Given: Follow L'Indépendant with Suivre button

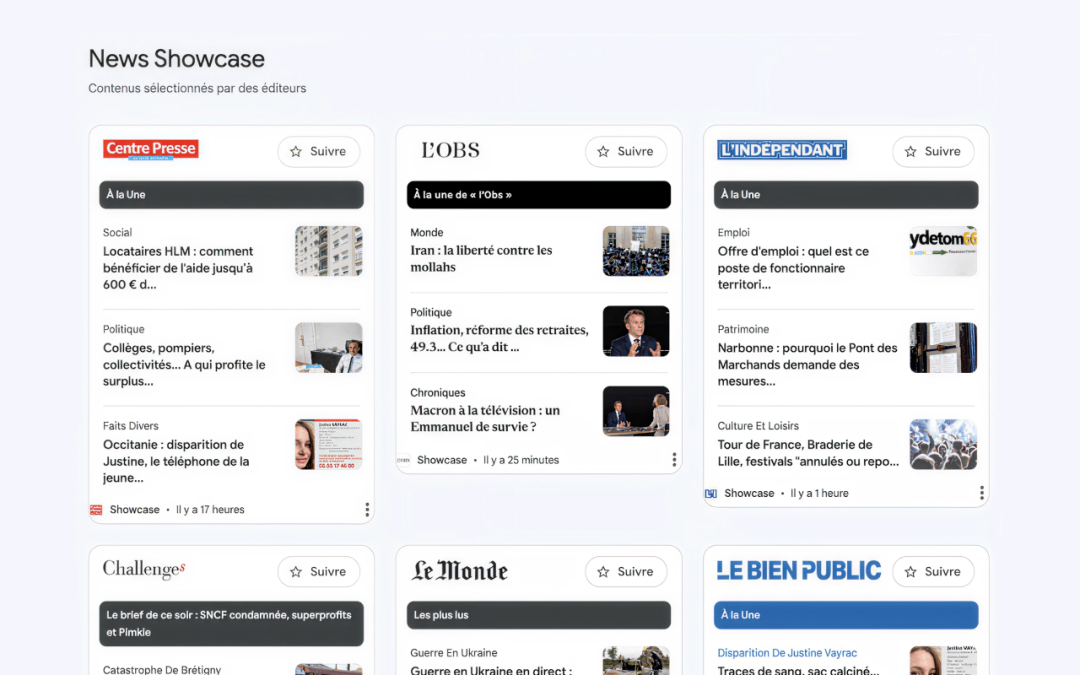Looking at the screenshot, I should point(933,152).
